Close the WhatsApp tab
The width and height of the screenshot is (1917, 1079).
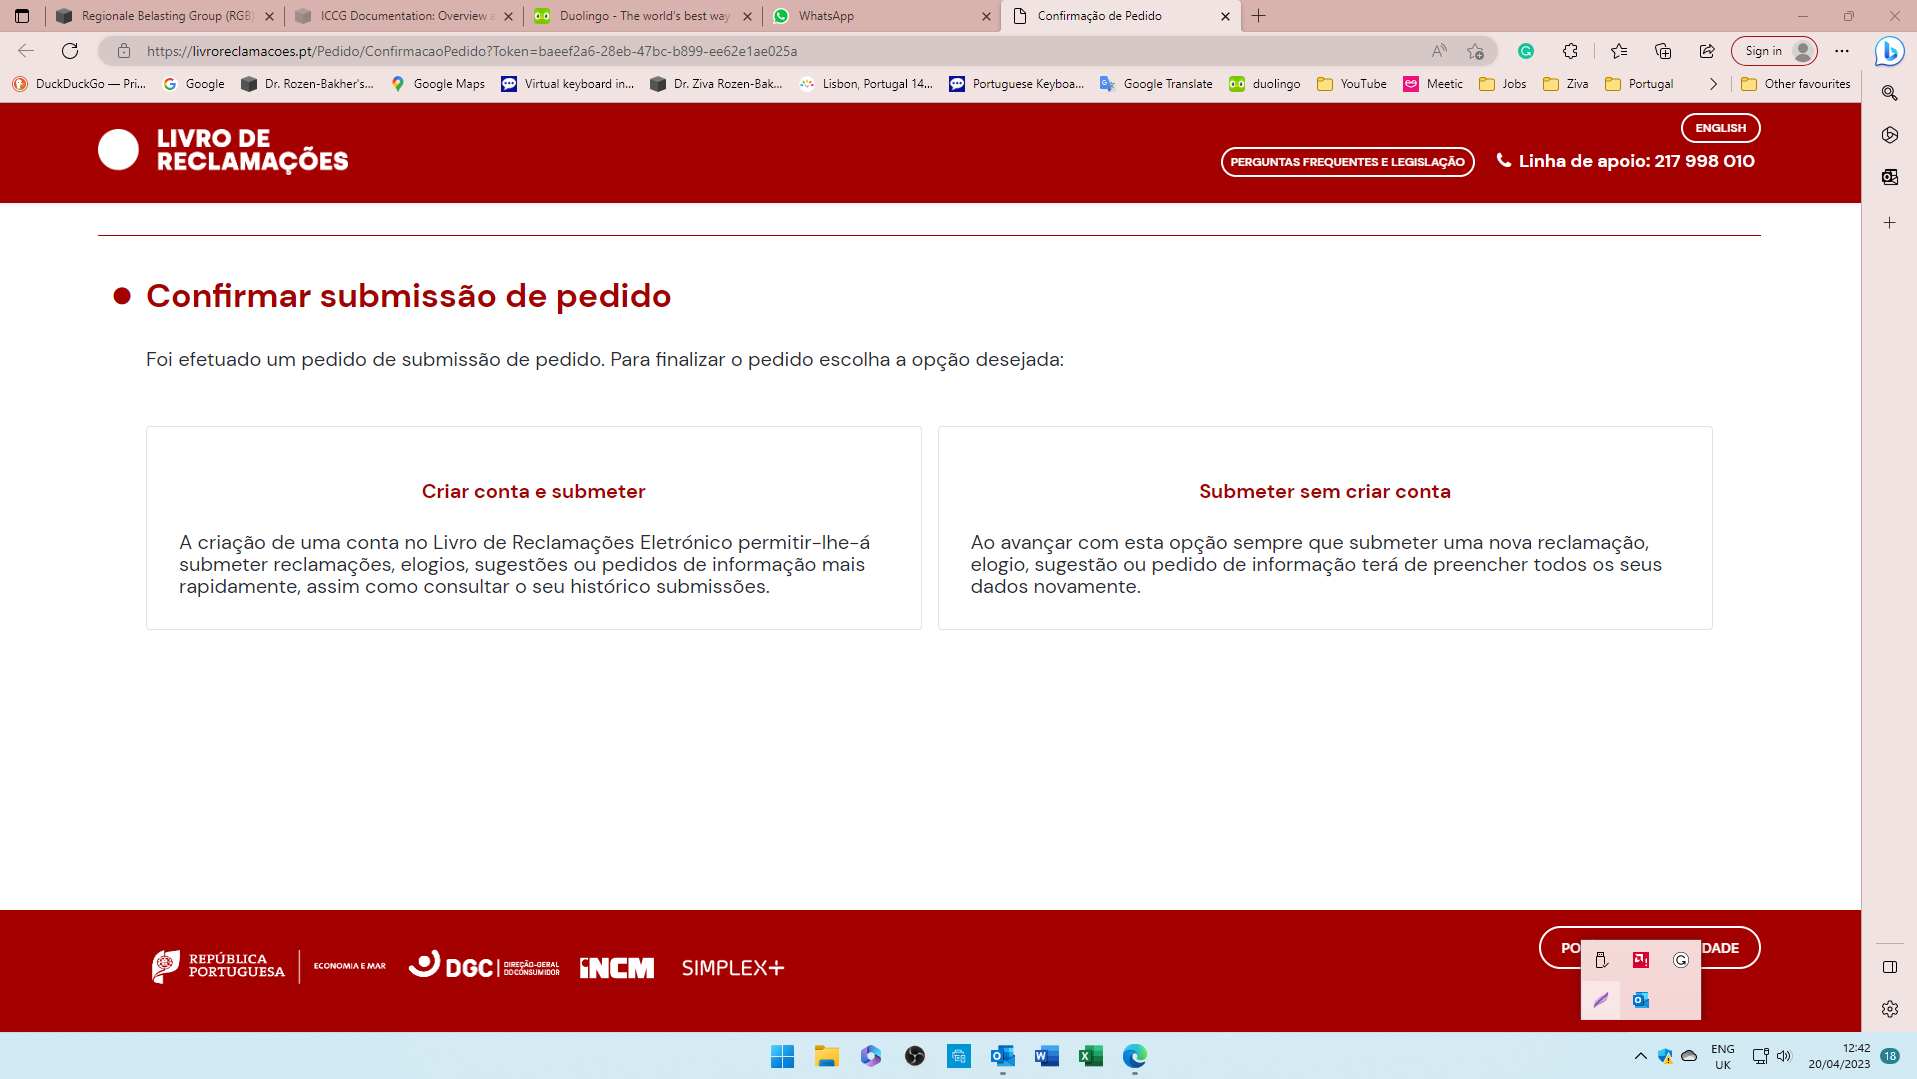pyautogui.click(x=986, y=16)
